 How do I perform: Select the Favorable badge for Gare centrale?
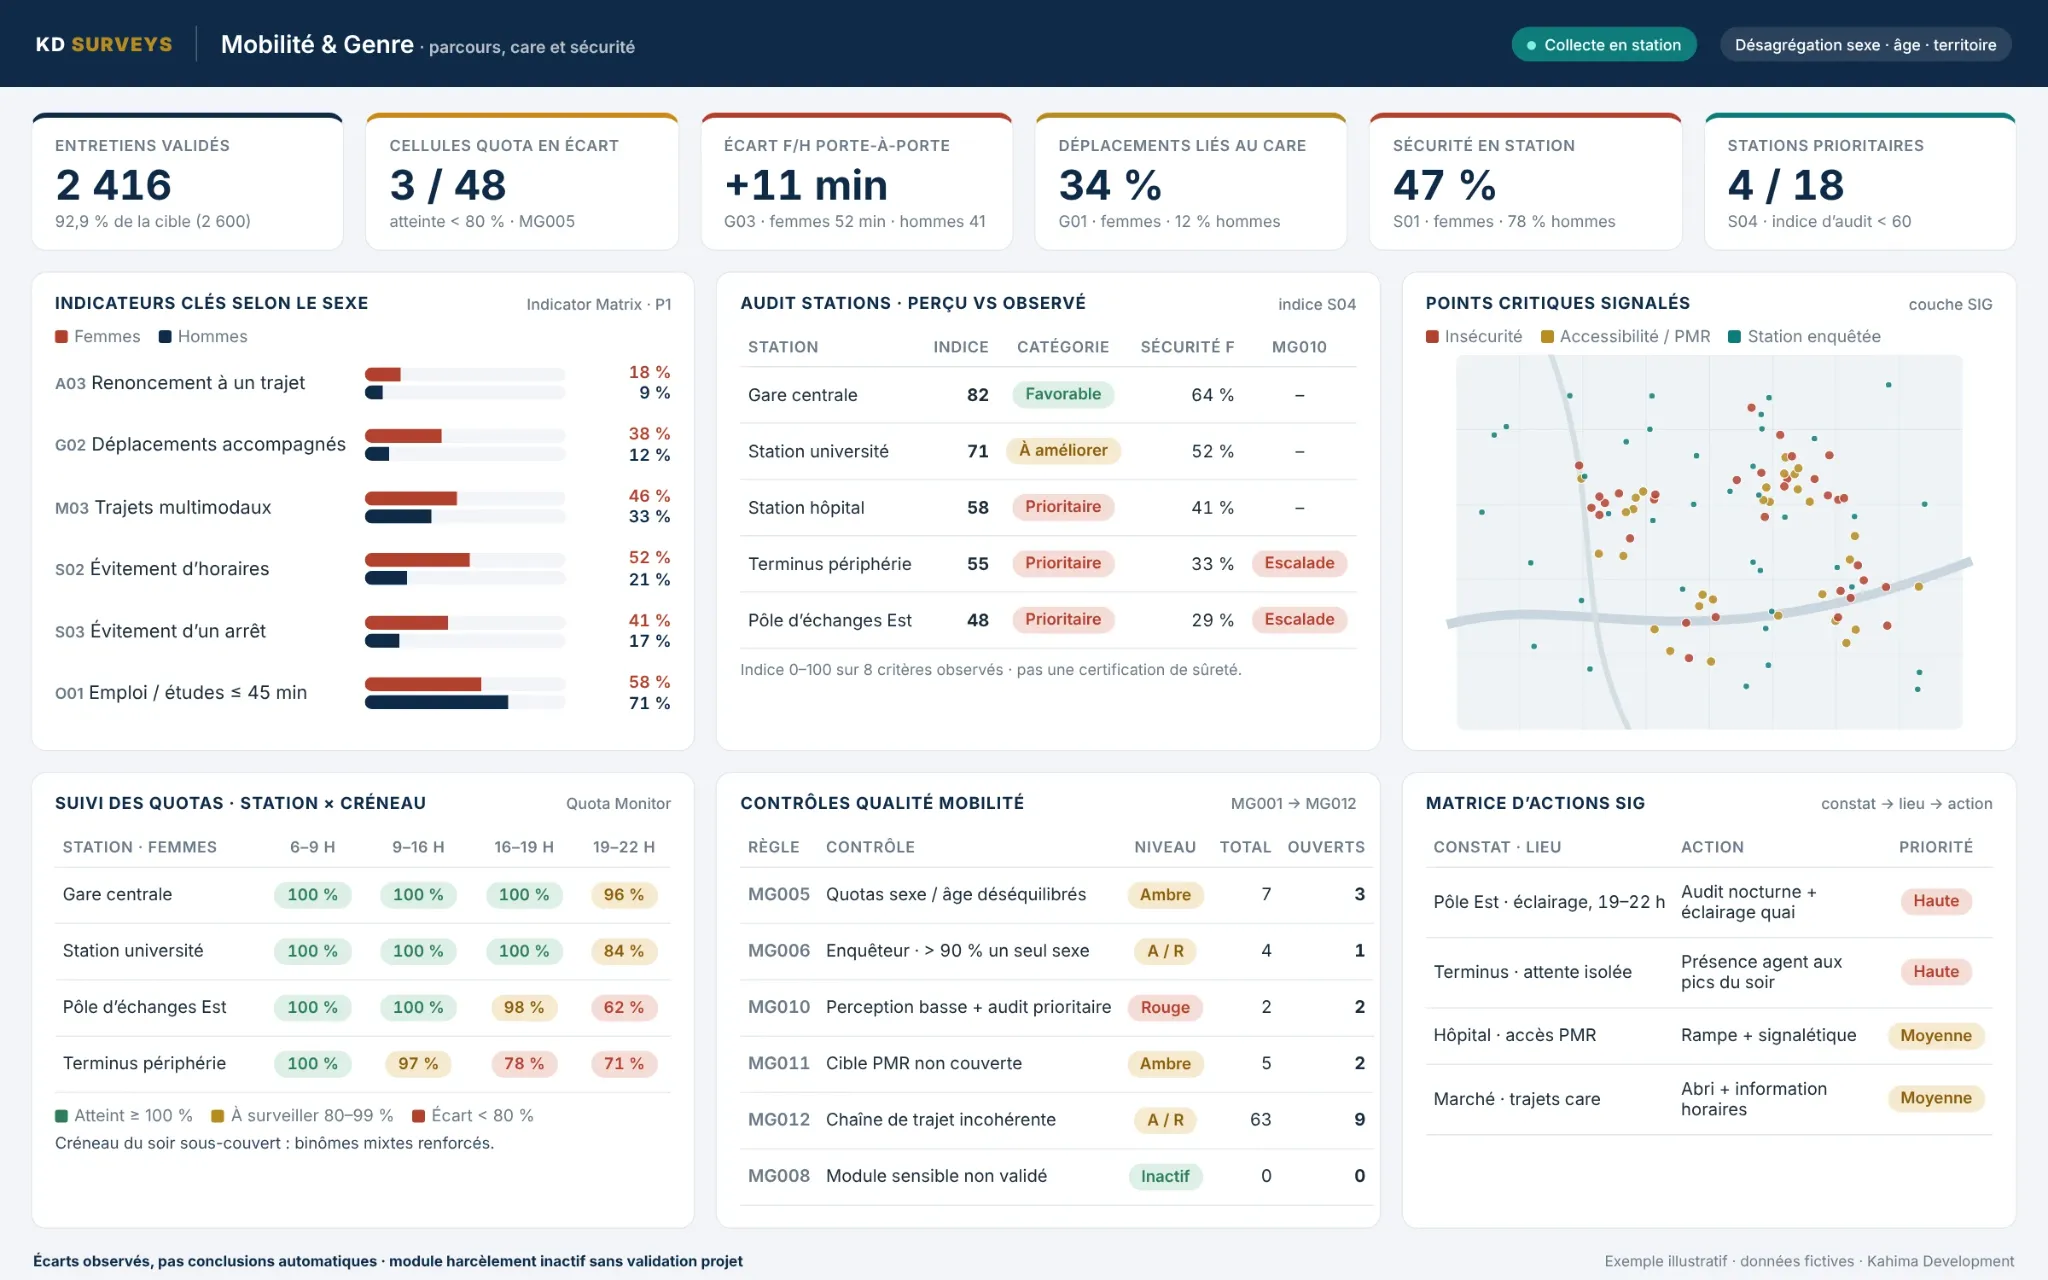pos(1062,394)
